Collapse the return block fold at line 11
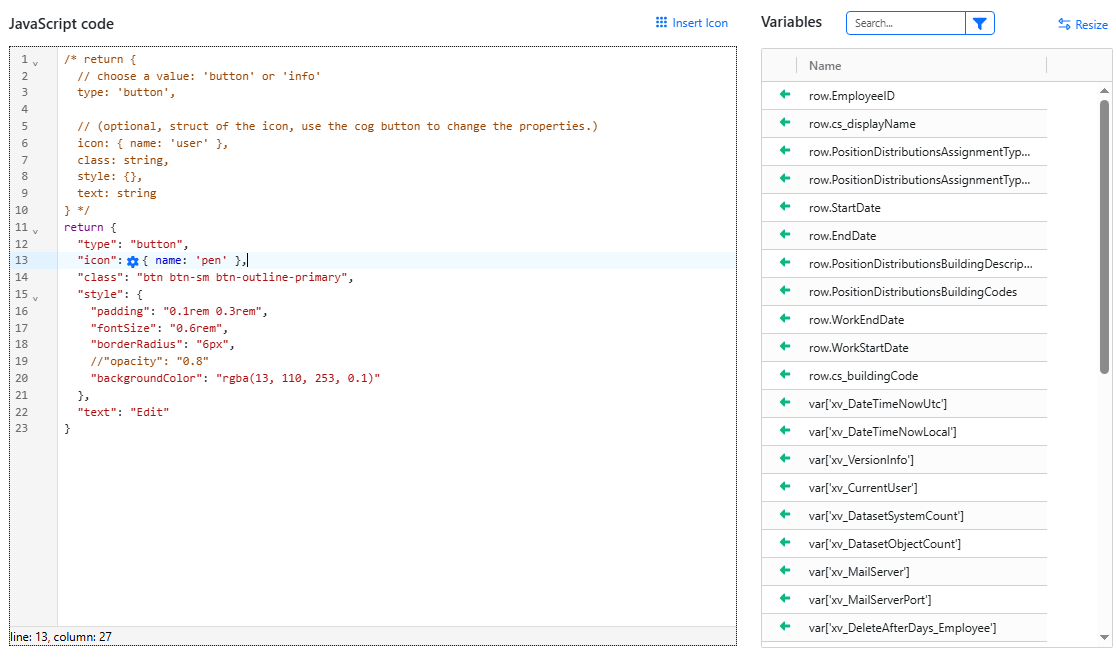The width and height of the screenshot is (1116, 668). (x=36, y=230)
